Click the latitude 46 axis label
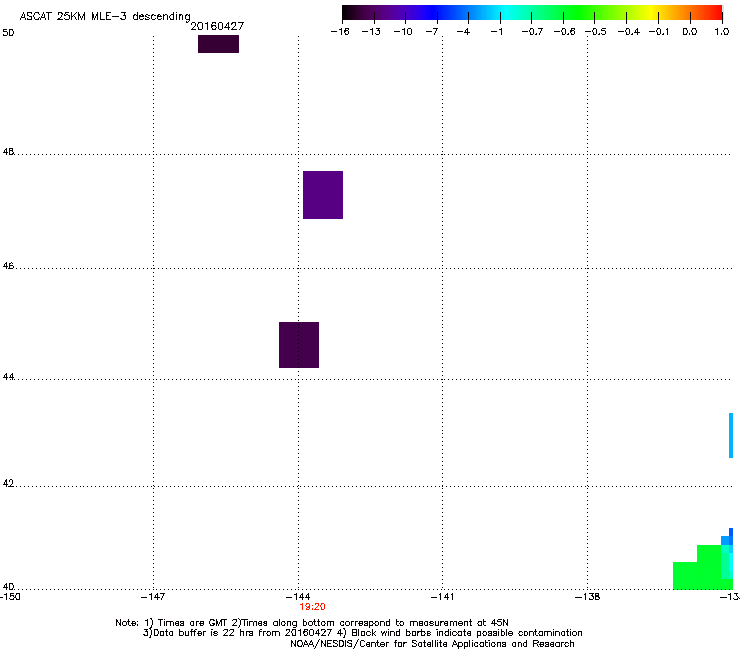 [x=8, y=266]
